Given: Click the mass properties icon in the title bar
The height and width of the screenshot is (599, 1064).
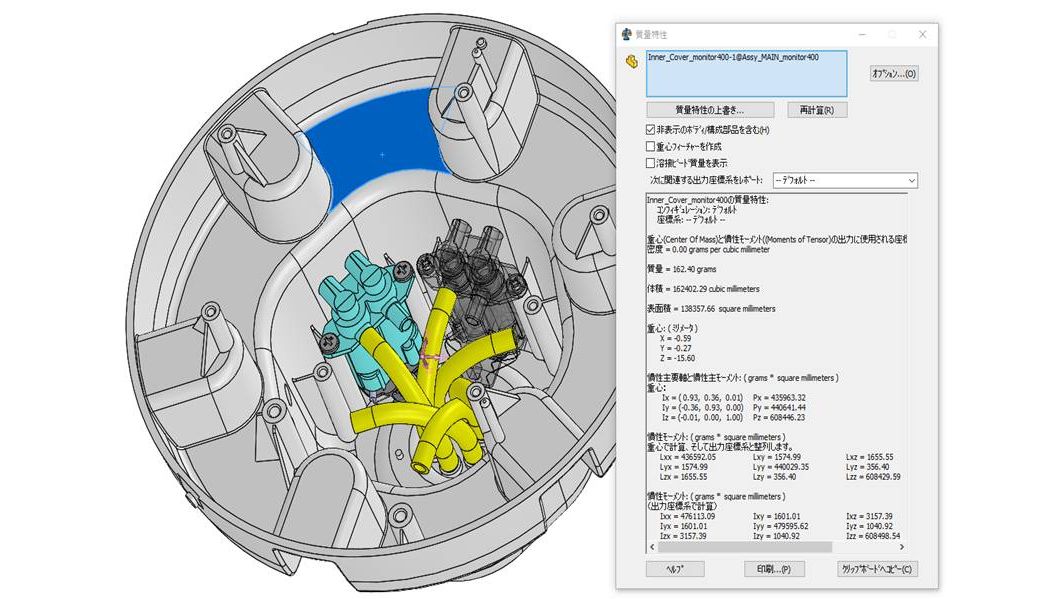Looking at the screenshot, I should click(626, 34).
